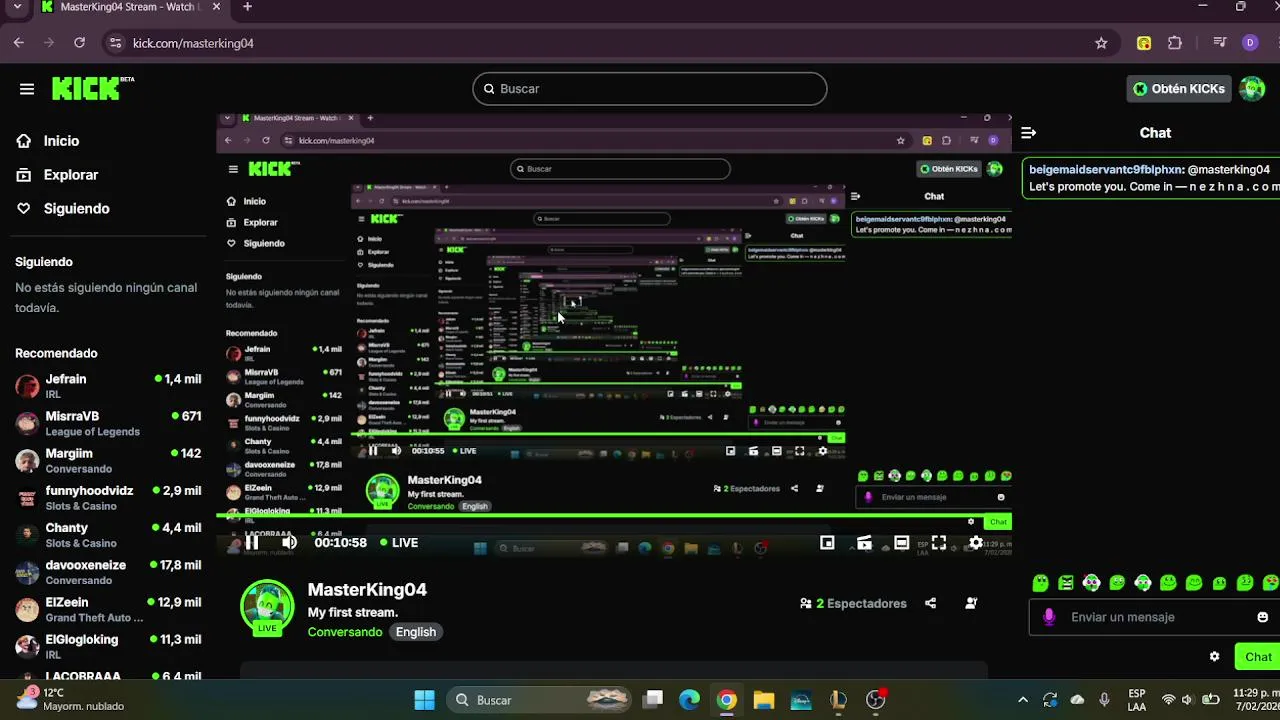Open the emoji picker in the chat input
Image resolution: width=1280 pixels, height=720 pixels.
1262,617
